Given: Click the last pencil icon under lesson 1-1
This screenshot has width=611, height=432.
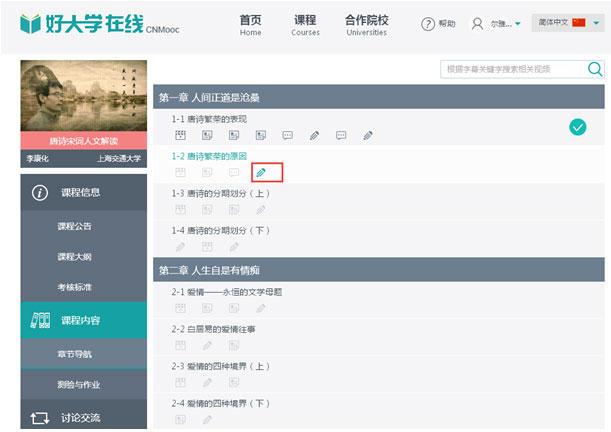Looking at the screenshot, I should [368, 135].
